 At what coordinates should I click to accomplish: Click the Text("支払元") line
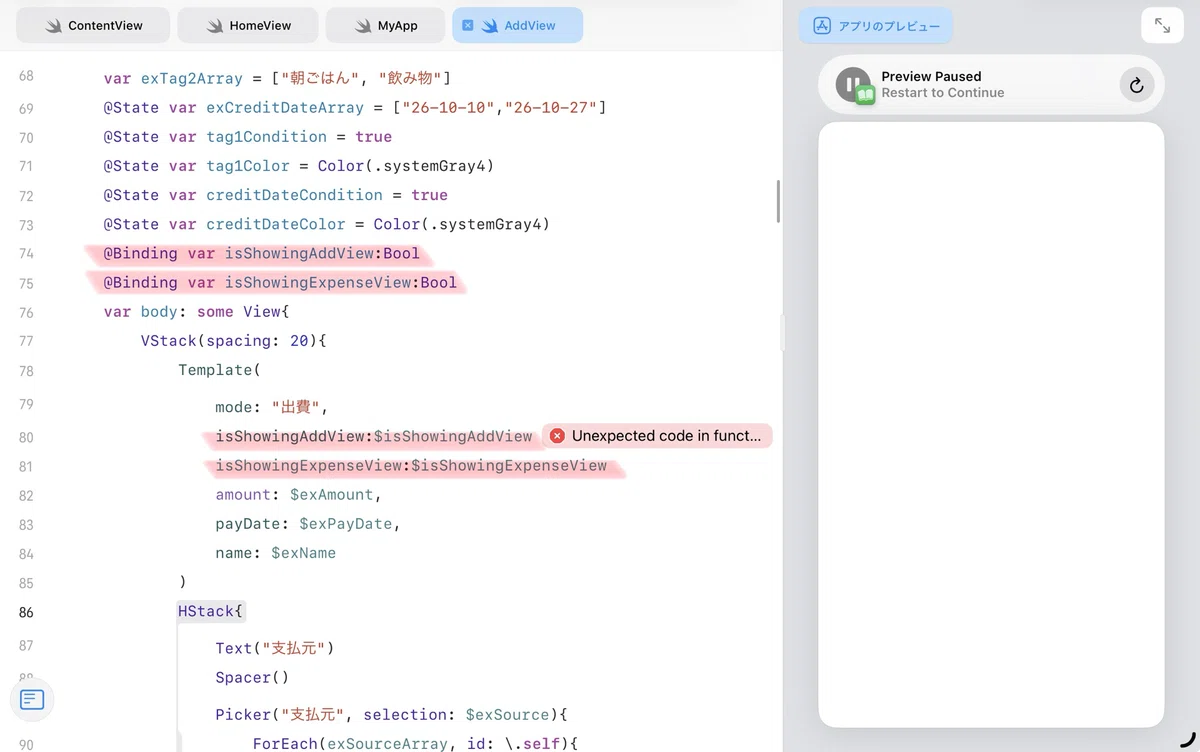point(274,648)
